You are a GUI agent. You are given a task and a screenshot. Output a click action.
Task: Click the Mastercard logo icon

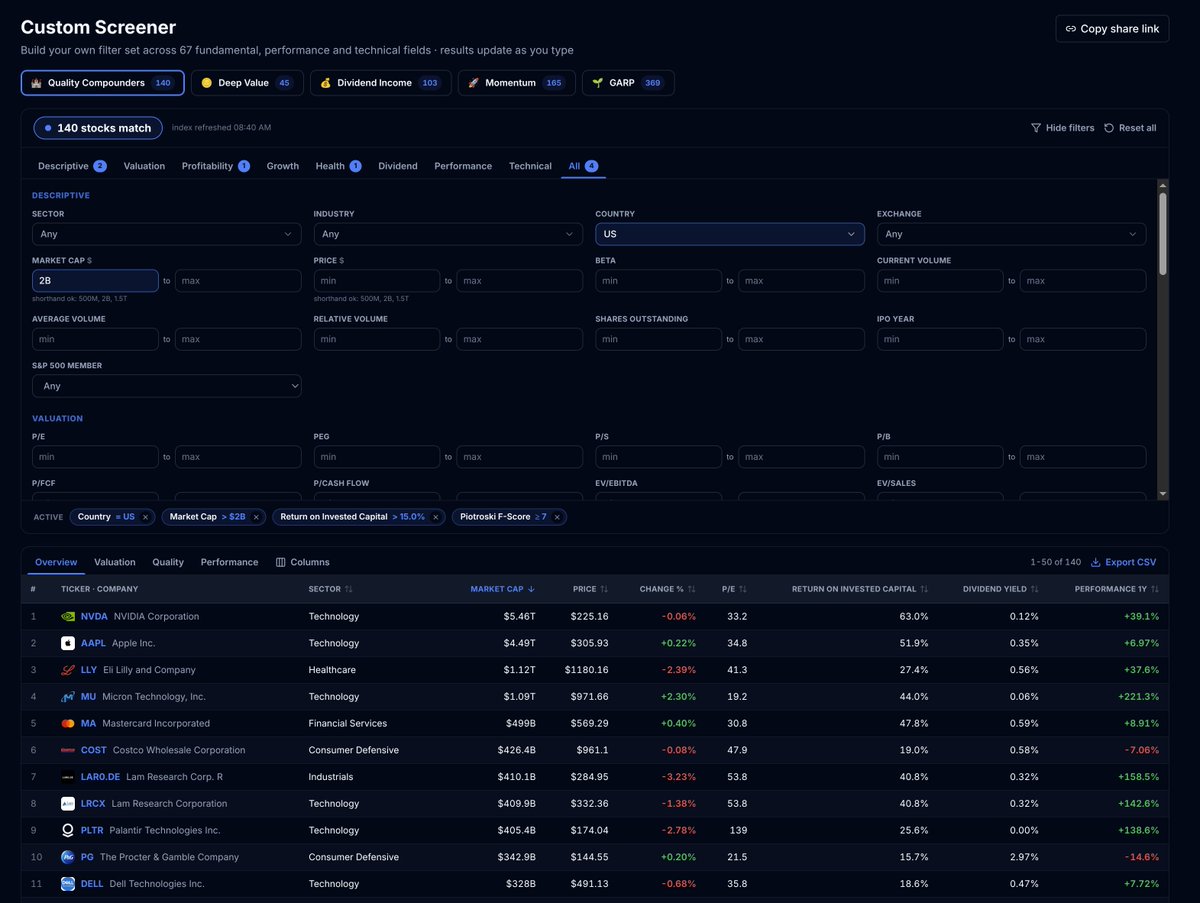point(68,723)
